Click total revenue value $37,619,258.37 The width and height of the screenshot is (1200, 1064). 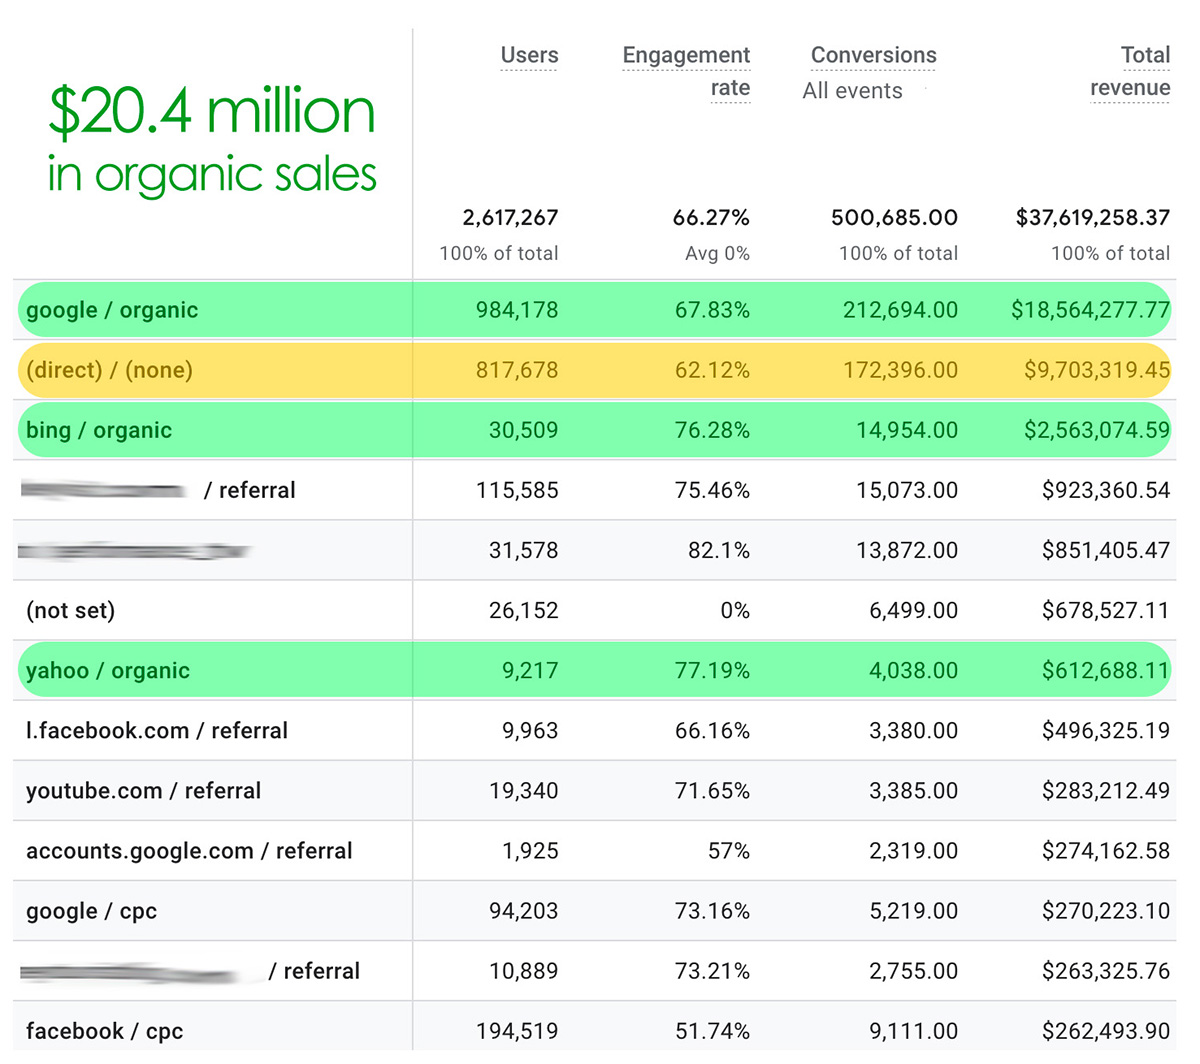[x=1093, y=217]
